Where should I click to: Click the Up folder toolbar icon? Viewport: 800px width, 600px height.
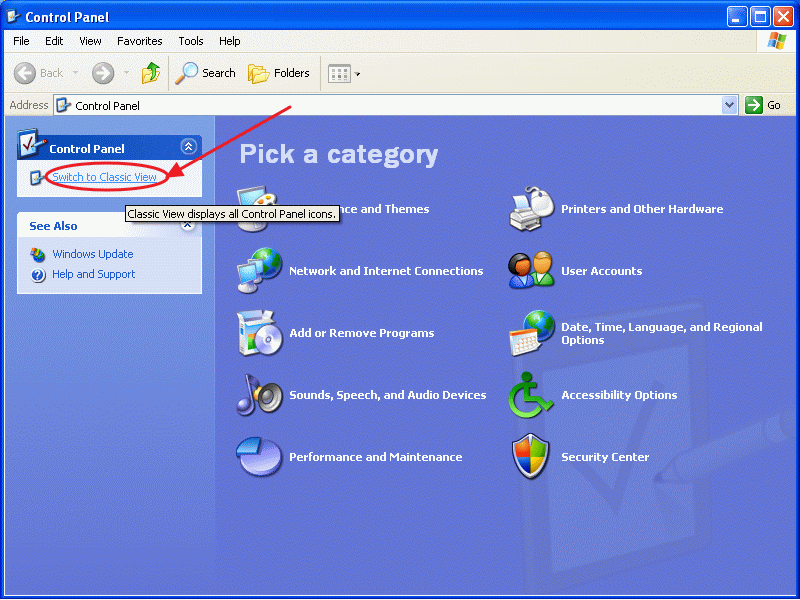coord(151,73)
